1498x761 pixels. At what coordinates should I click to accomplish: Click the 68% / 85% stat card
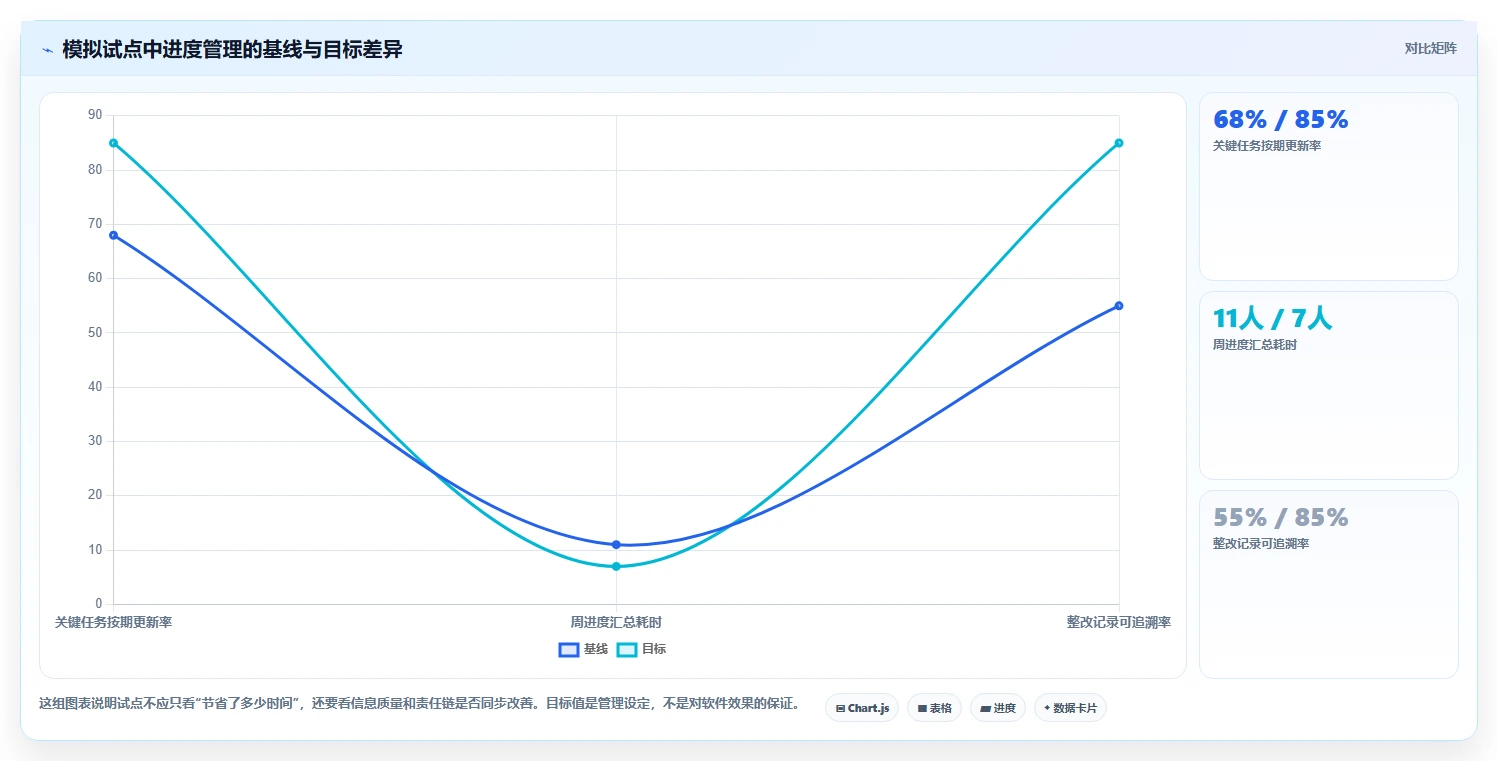[x=1328, y=186]
